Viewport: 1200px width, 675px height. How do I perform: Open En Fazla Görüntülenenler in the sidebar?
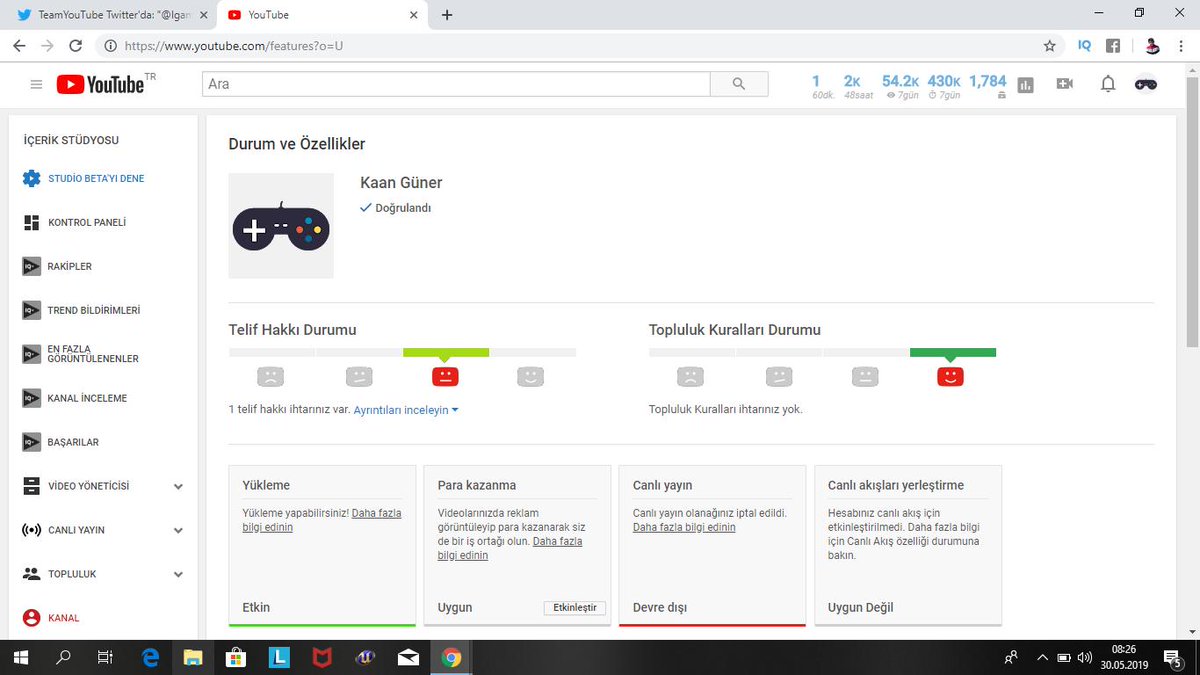[x=93, y=354]
